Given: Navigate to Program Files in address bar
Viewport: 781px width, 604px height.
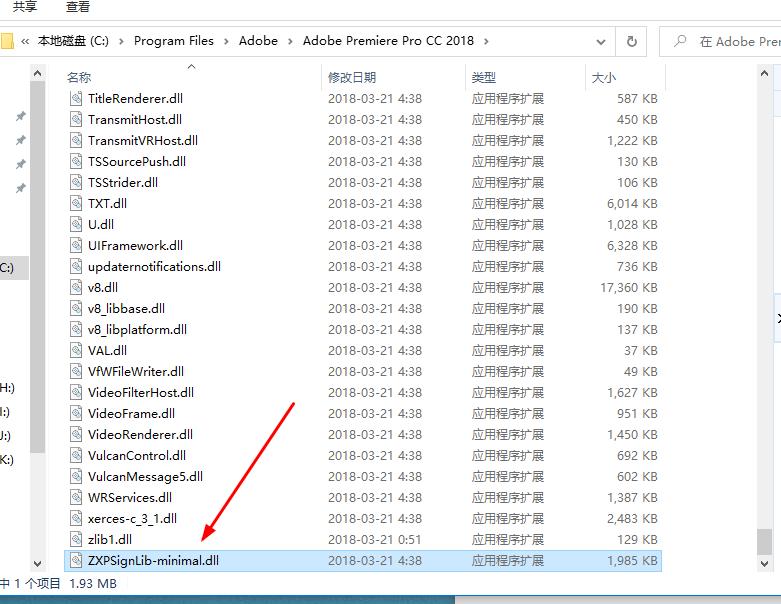Looking at the screenshot, I should coord(174,41).
